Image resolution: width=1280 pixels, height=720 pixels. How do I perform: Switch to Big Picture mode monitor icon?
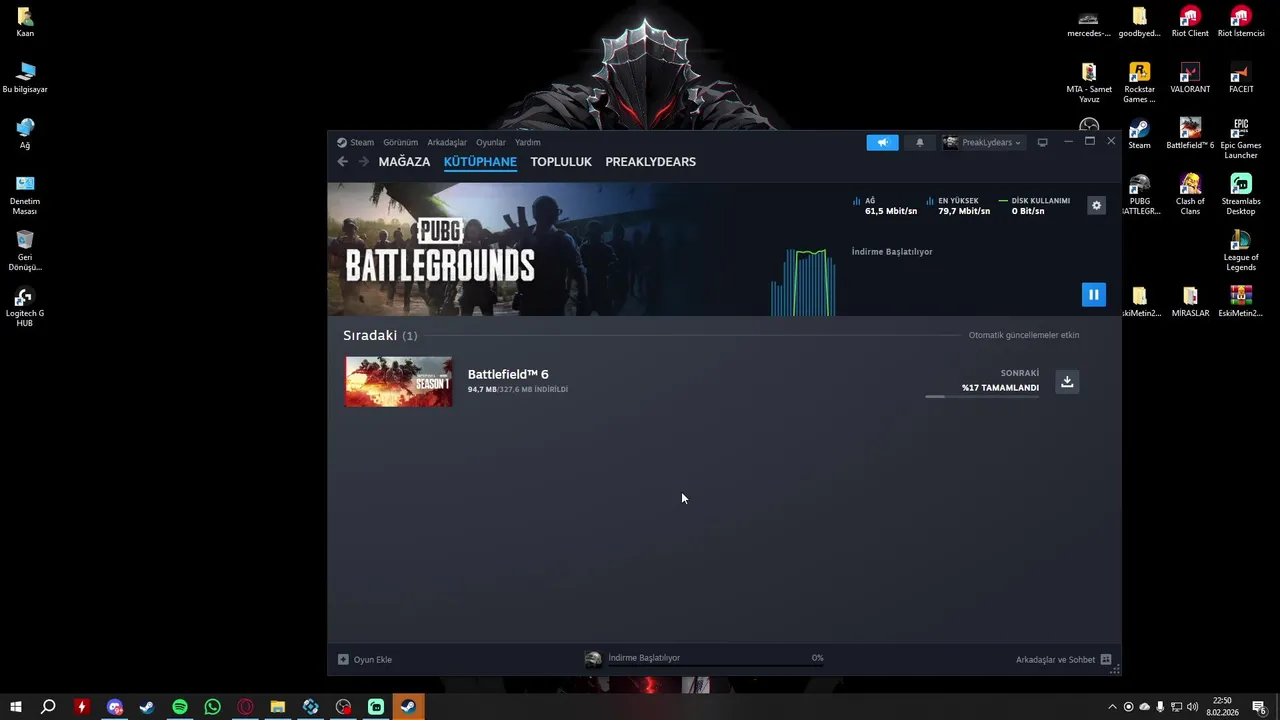[1042, 142]
